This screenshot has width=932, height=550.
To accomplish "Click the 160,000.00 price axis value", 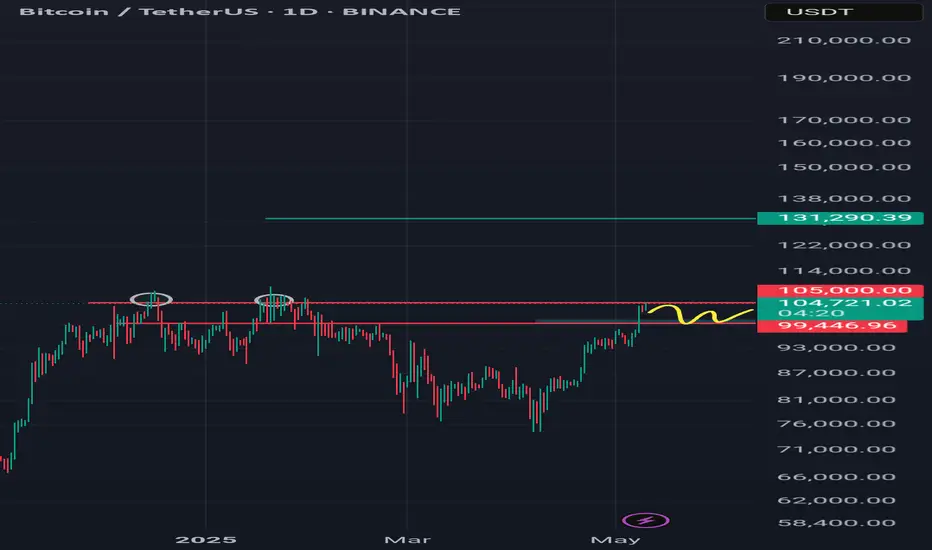I will pos(844,143).
